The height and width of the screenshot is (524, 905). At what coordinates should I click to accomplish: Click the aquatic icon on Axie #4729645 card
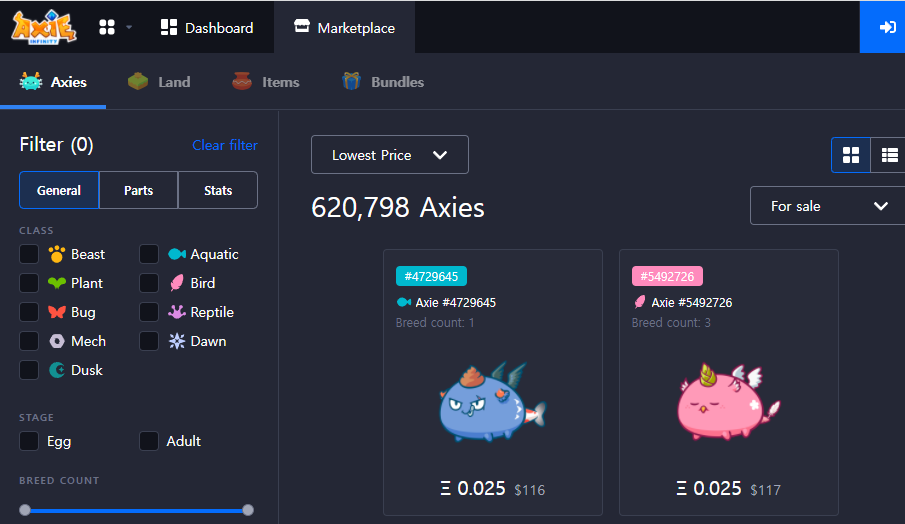pyautogui.click(x=403, y=302)
